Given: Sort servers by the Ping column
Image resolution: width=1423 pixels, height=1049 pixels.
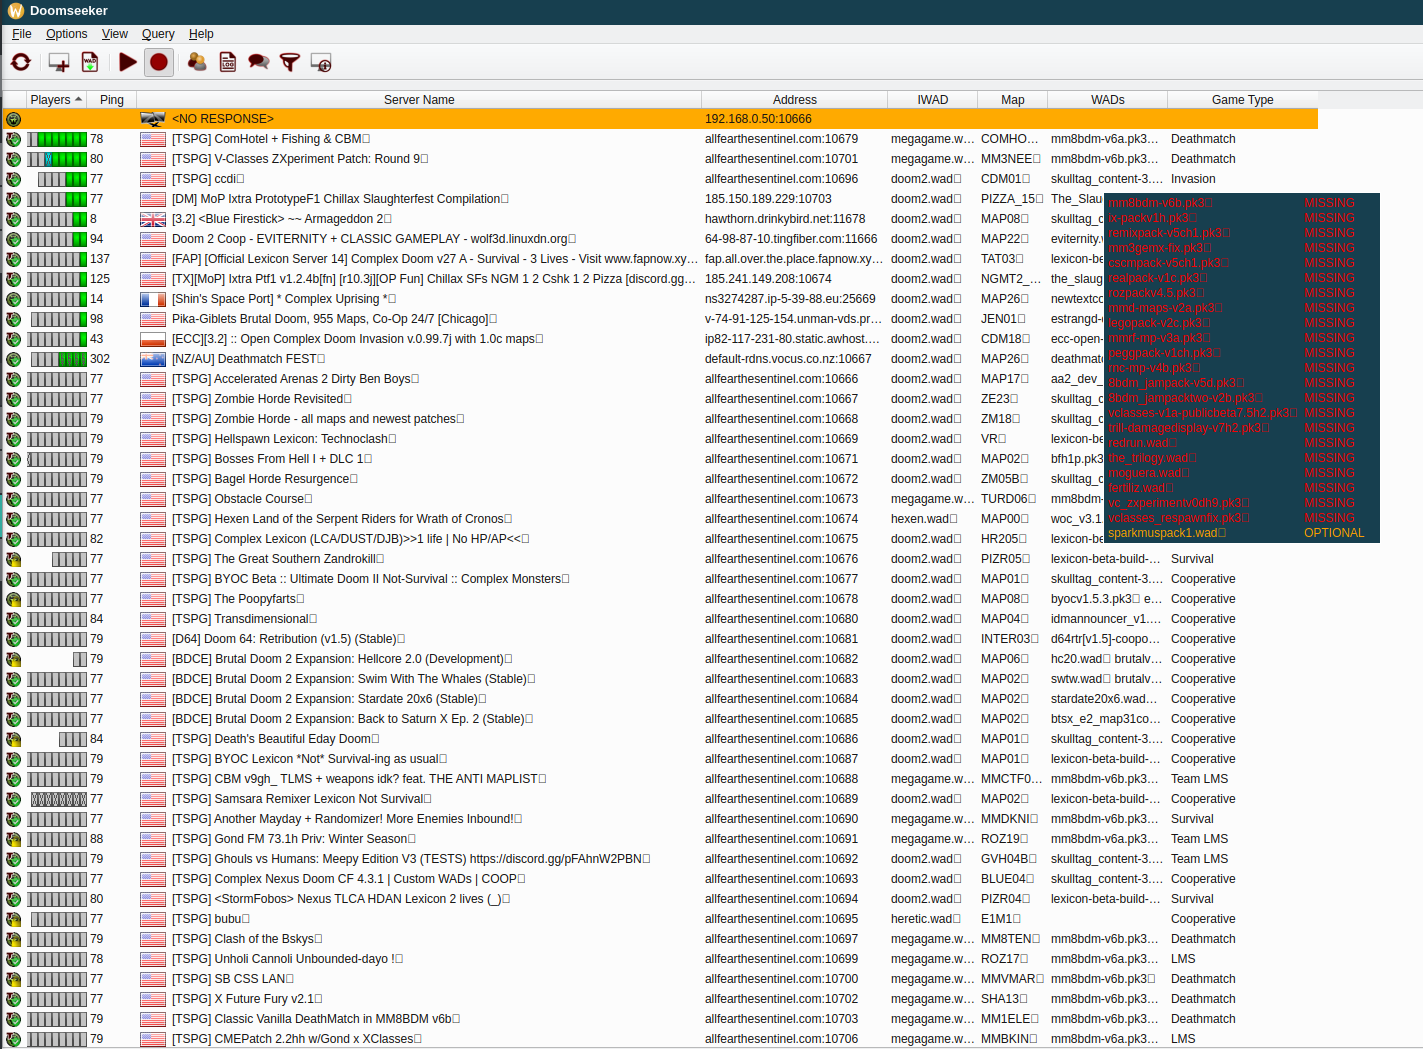Looking at the screenshot, I should point(112,100).
